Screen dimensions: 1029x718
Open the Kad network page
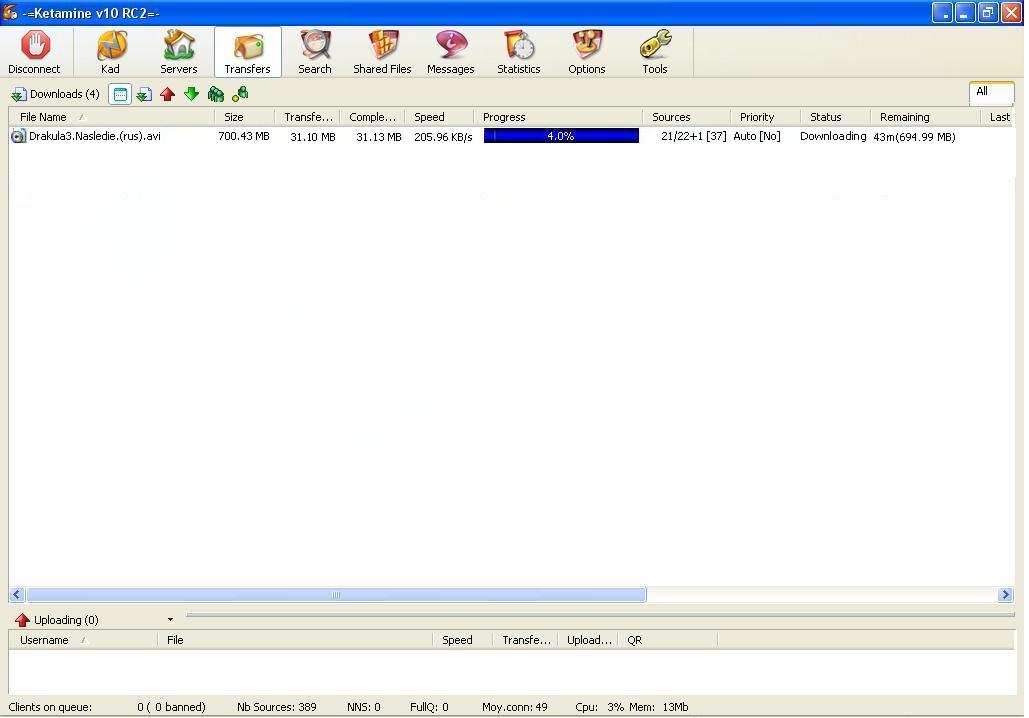click(110, 52)
